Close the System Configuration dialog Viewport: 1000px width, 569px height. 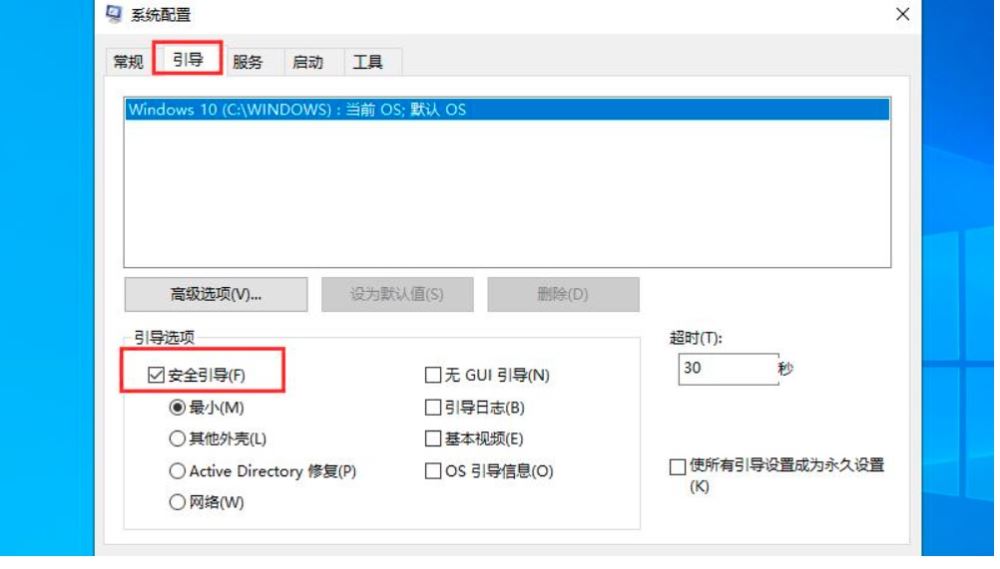(x=902, y=14)
